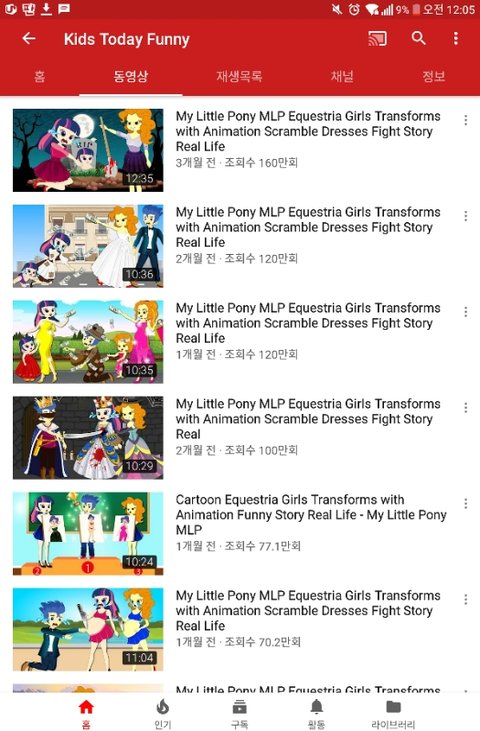Image resolution: width=480 pixels, height=731 pixels.
Task: Play the castle sword thumbnail video 10:29
Action: tap(88, 438)
